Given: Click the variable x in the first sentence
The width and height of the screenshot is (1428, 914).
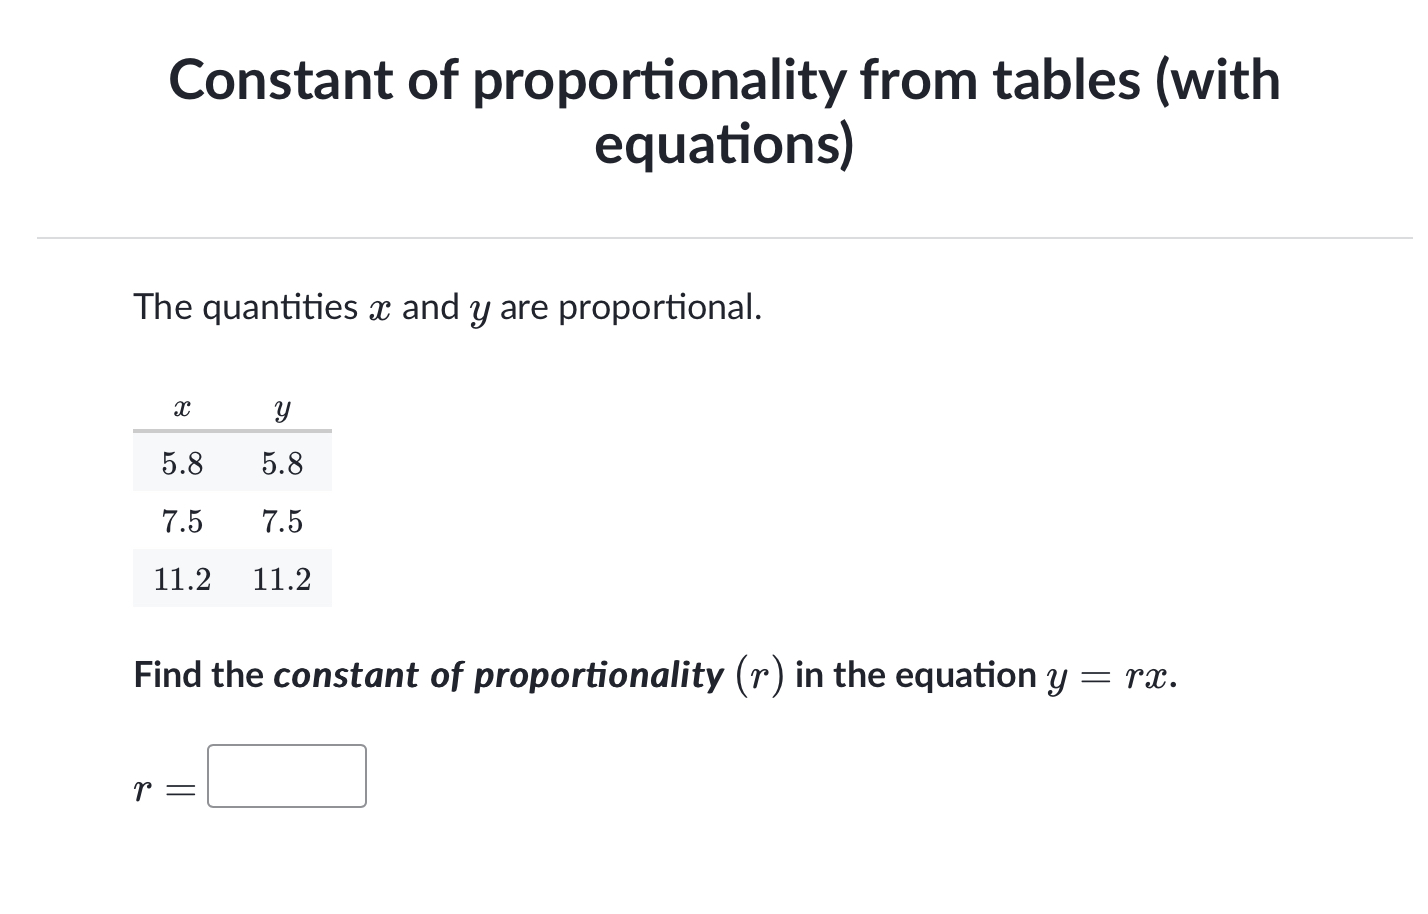Looking at the screenshot, I should pyautogui.click(x=379, y=308).
